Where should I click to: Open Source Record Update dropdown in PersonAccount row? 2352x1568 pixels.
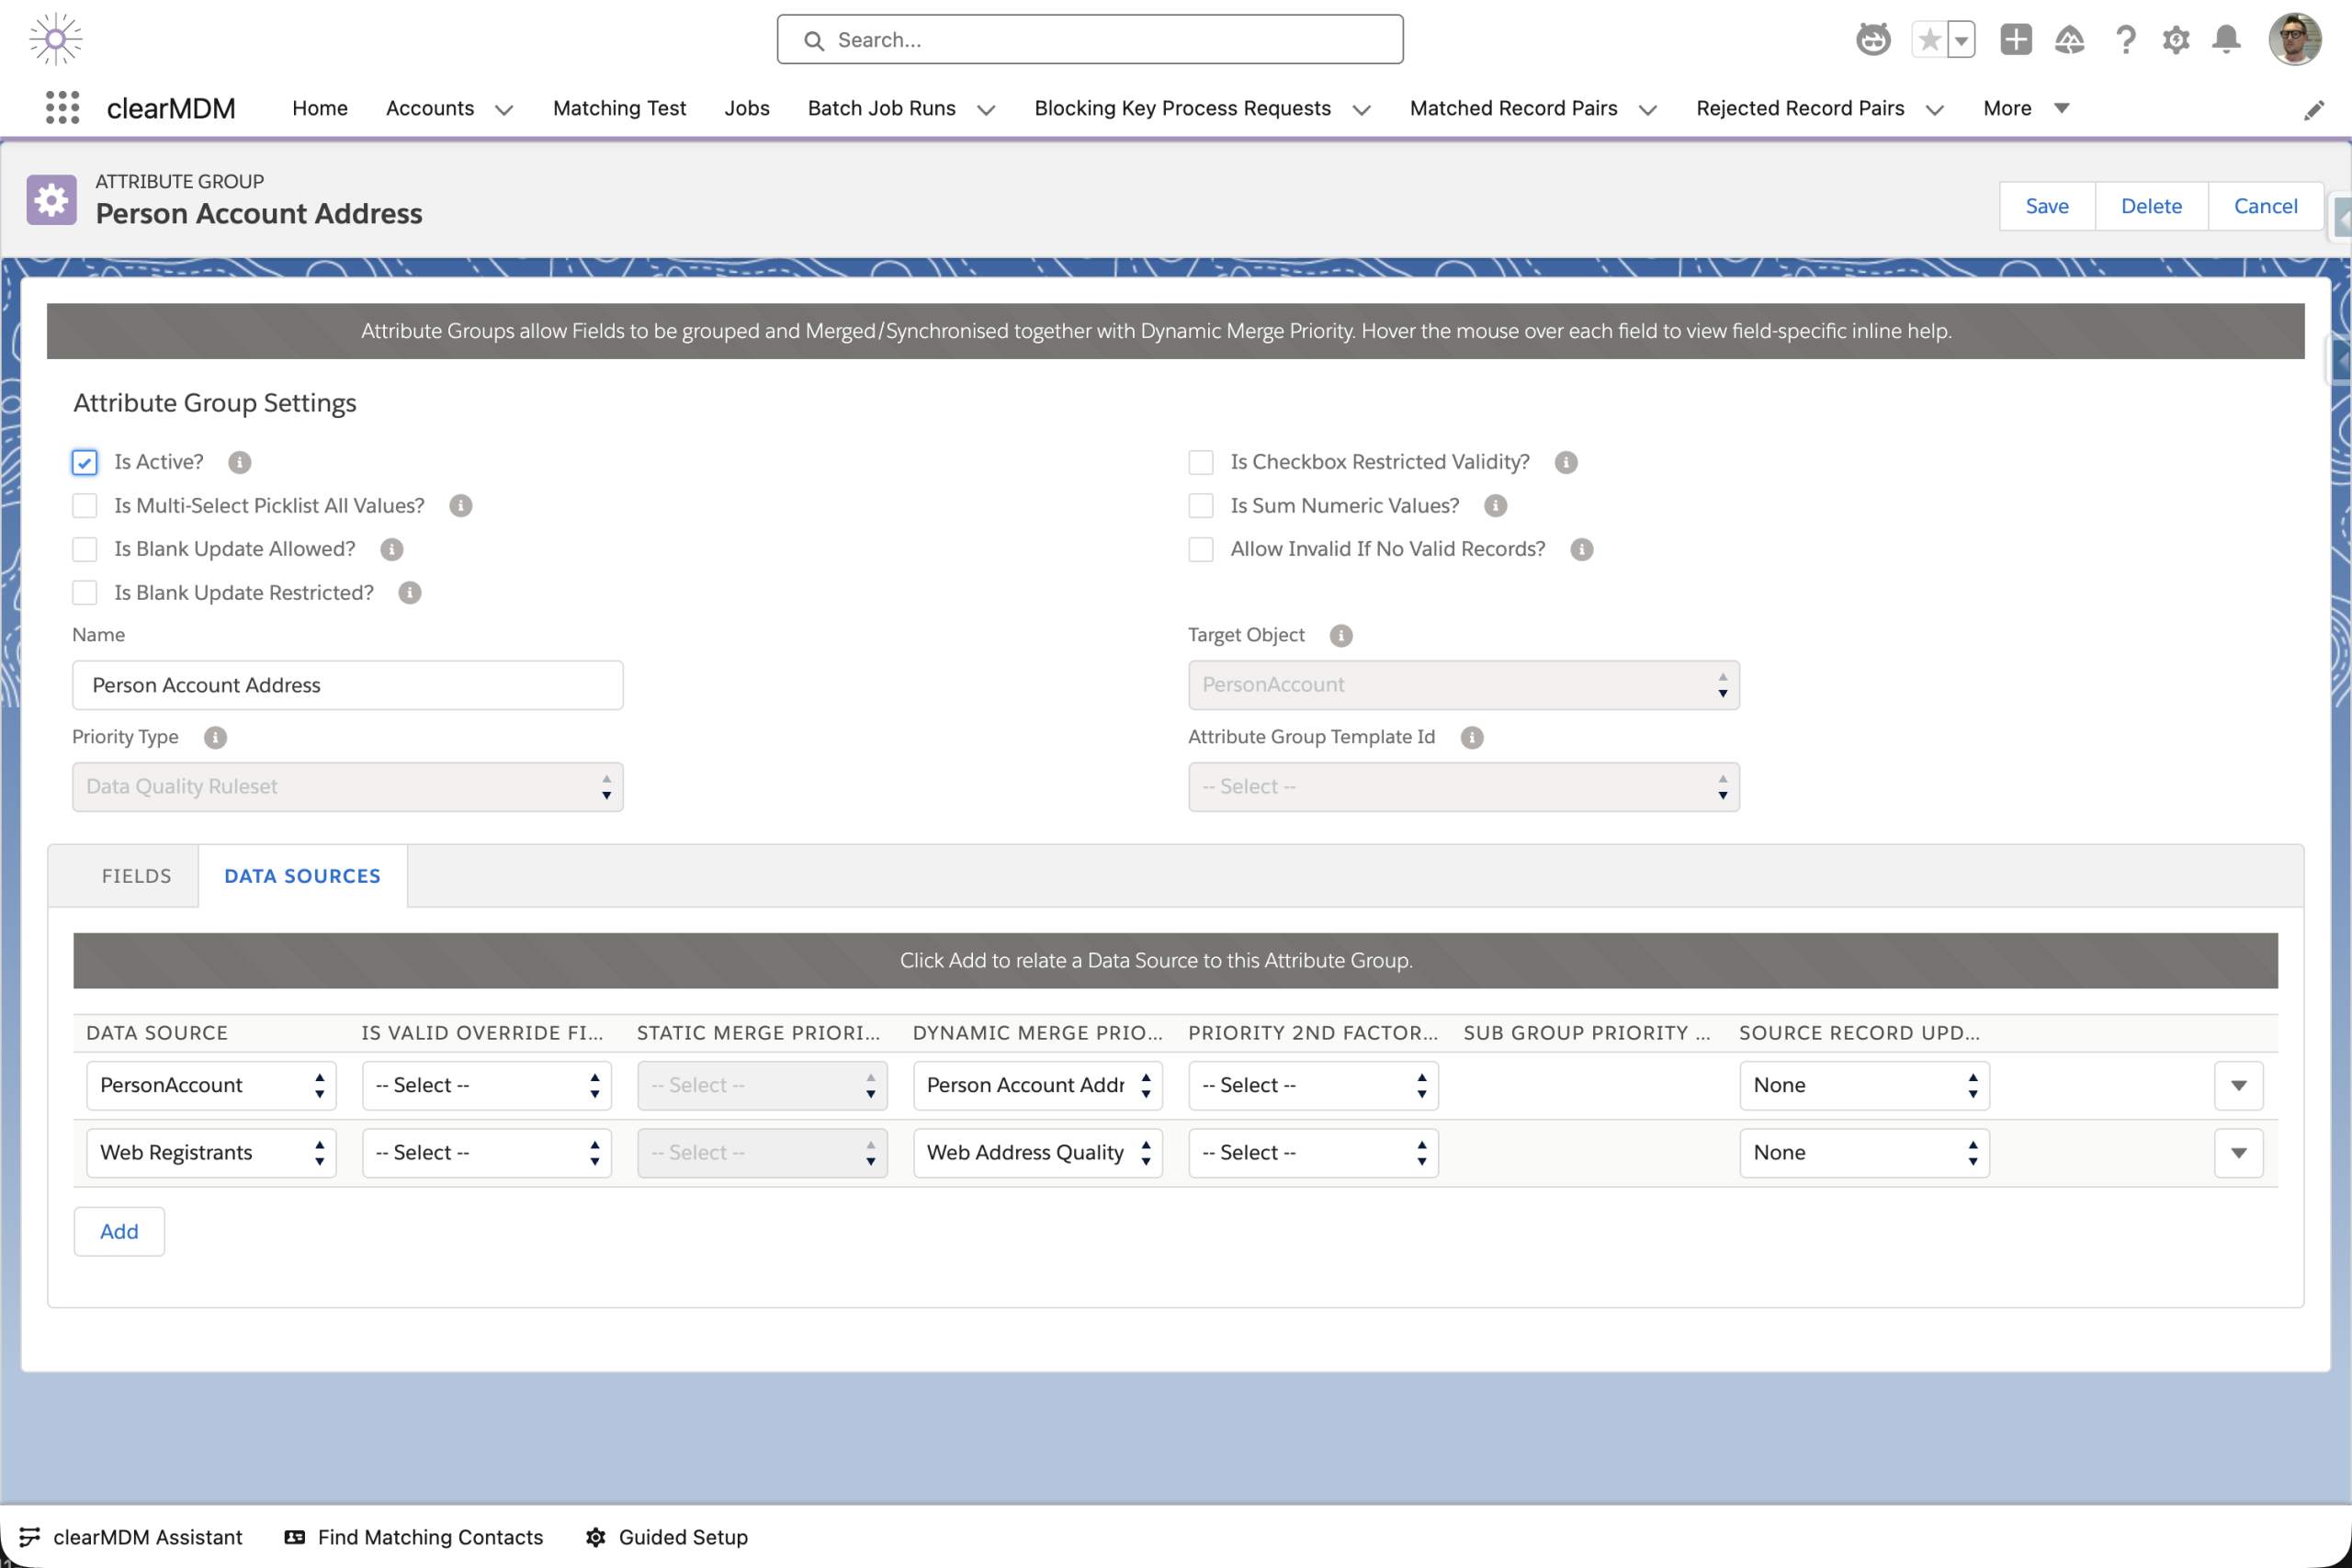tap(1864, 1085)
